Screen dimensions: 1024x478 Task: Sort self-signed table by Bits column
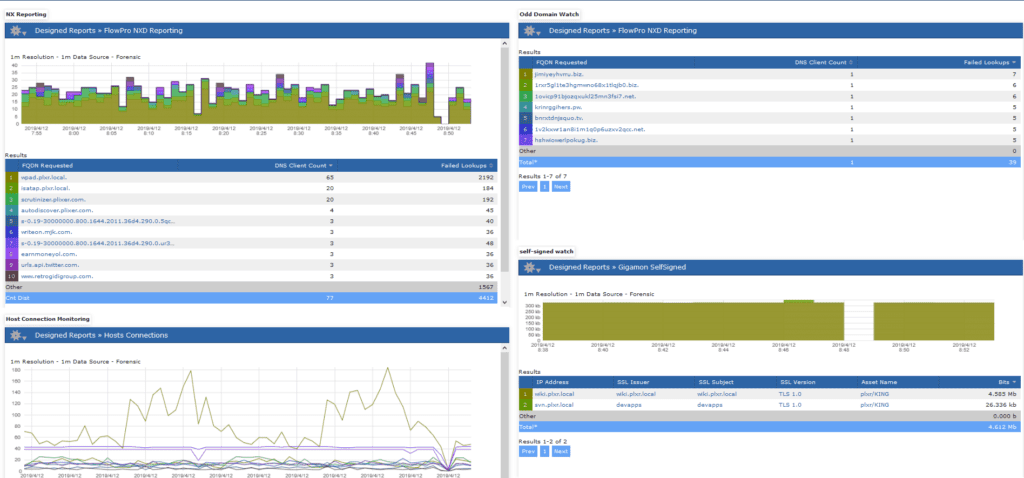click(1006, 382)
